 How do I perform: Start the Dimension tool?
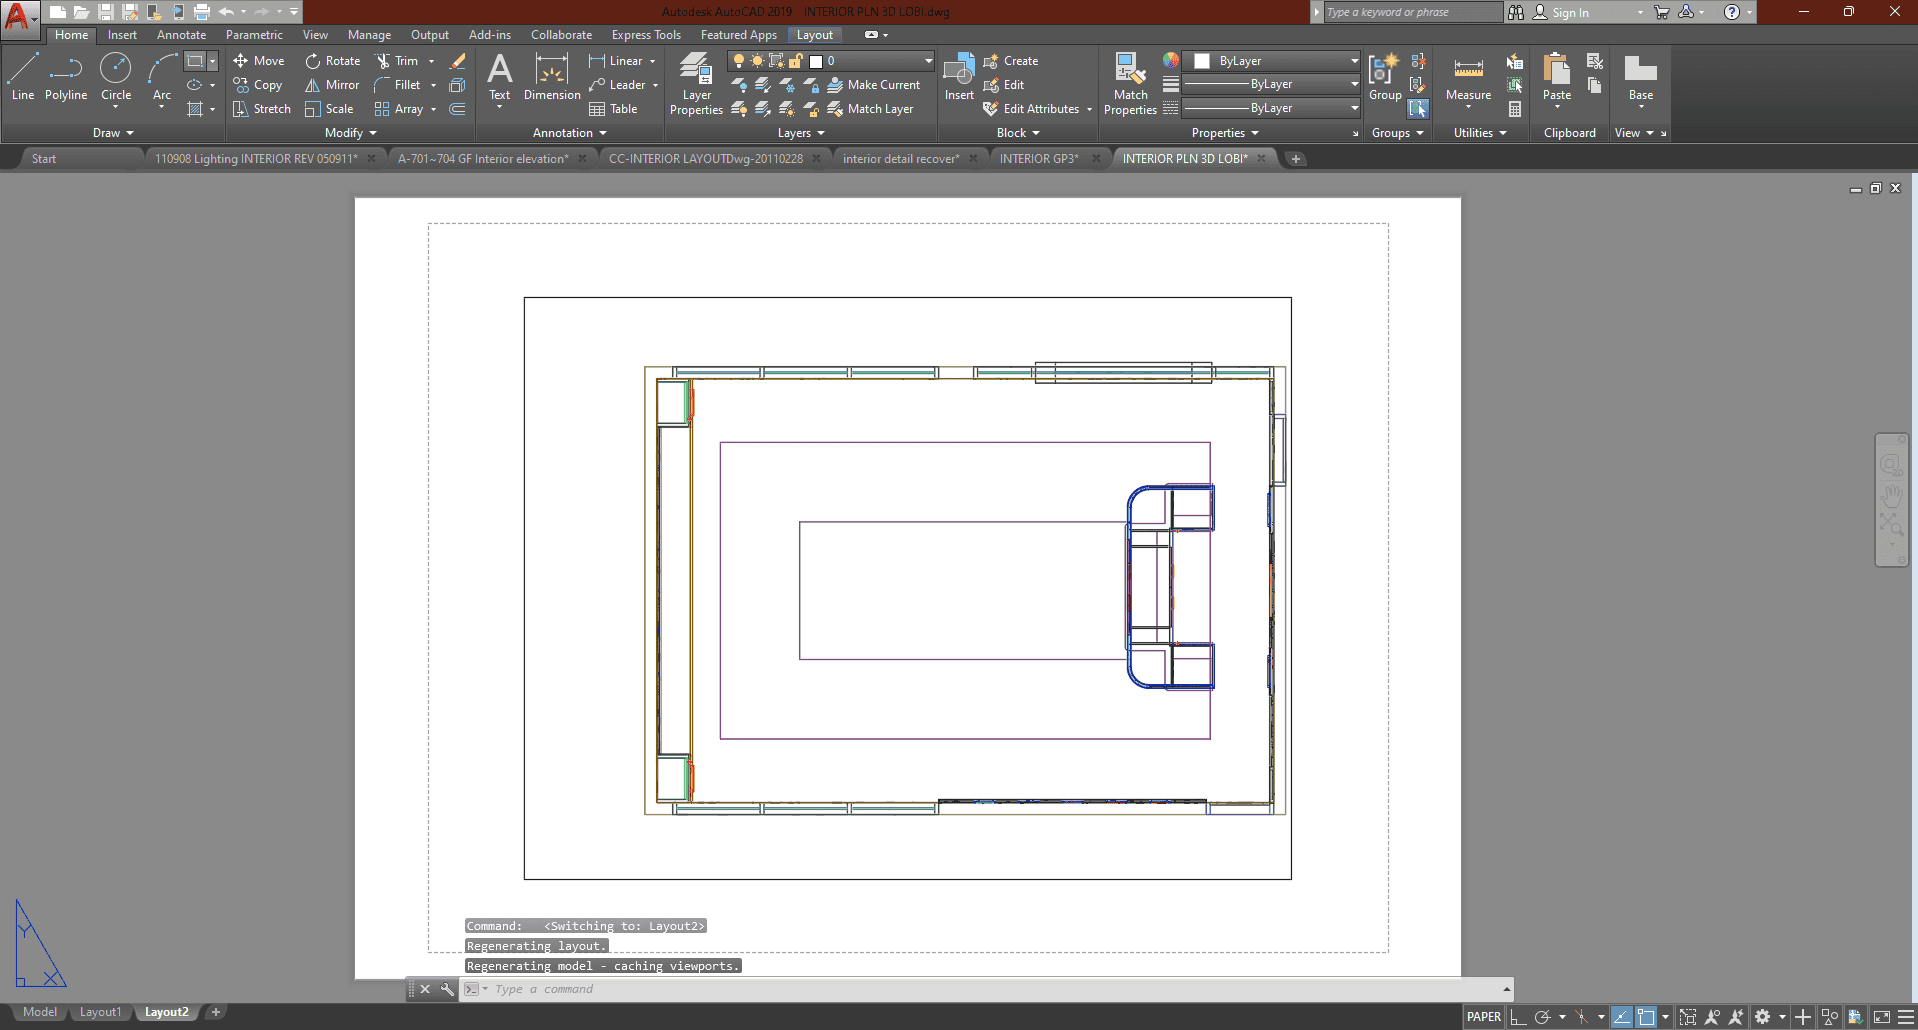[552, 78]
